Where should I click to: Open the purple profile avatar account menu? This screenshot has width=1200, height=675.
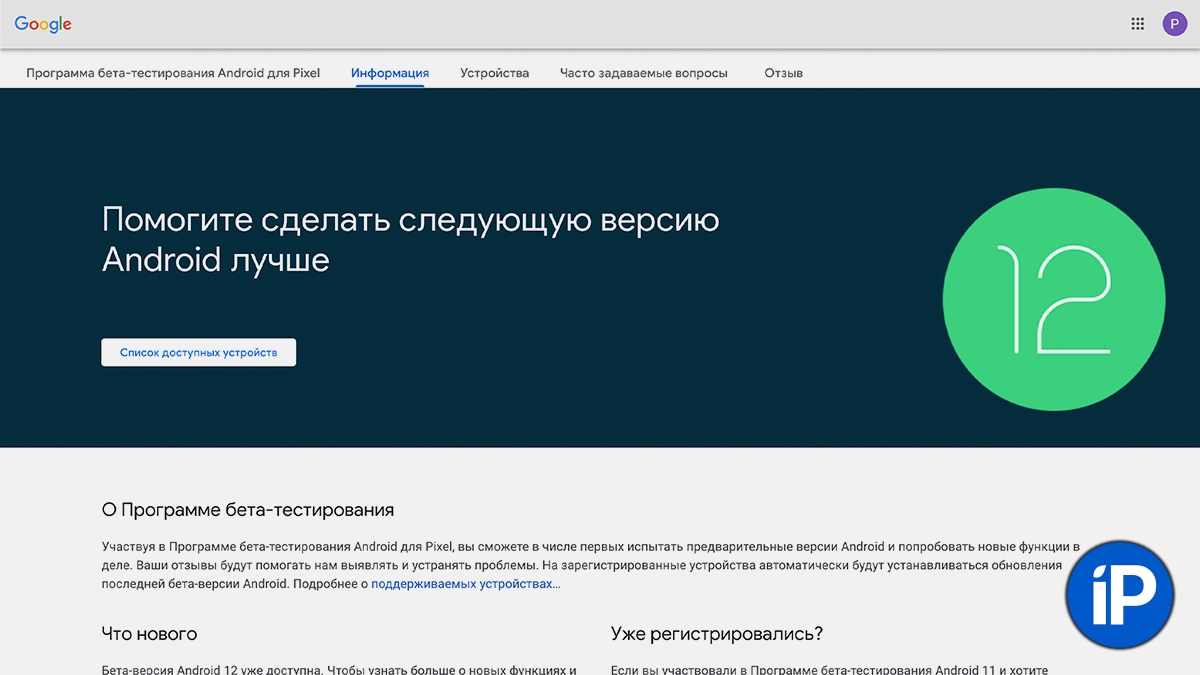[x=1174, y=24]
